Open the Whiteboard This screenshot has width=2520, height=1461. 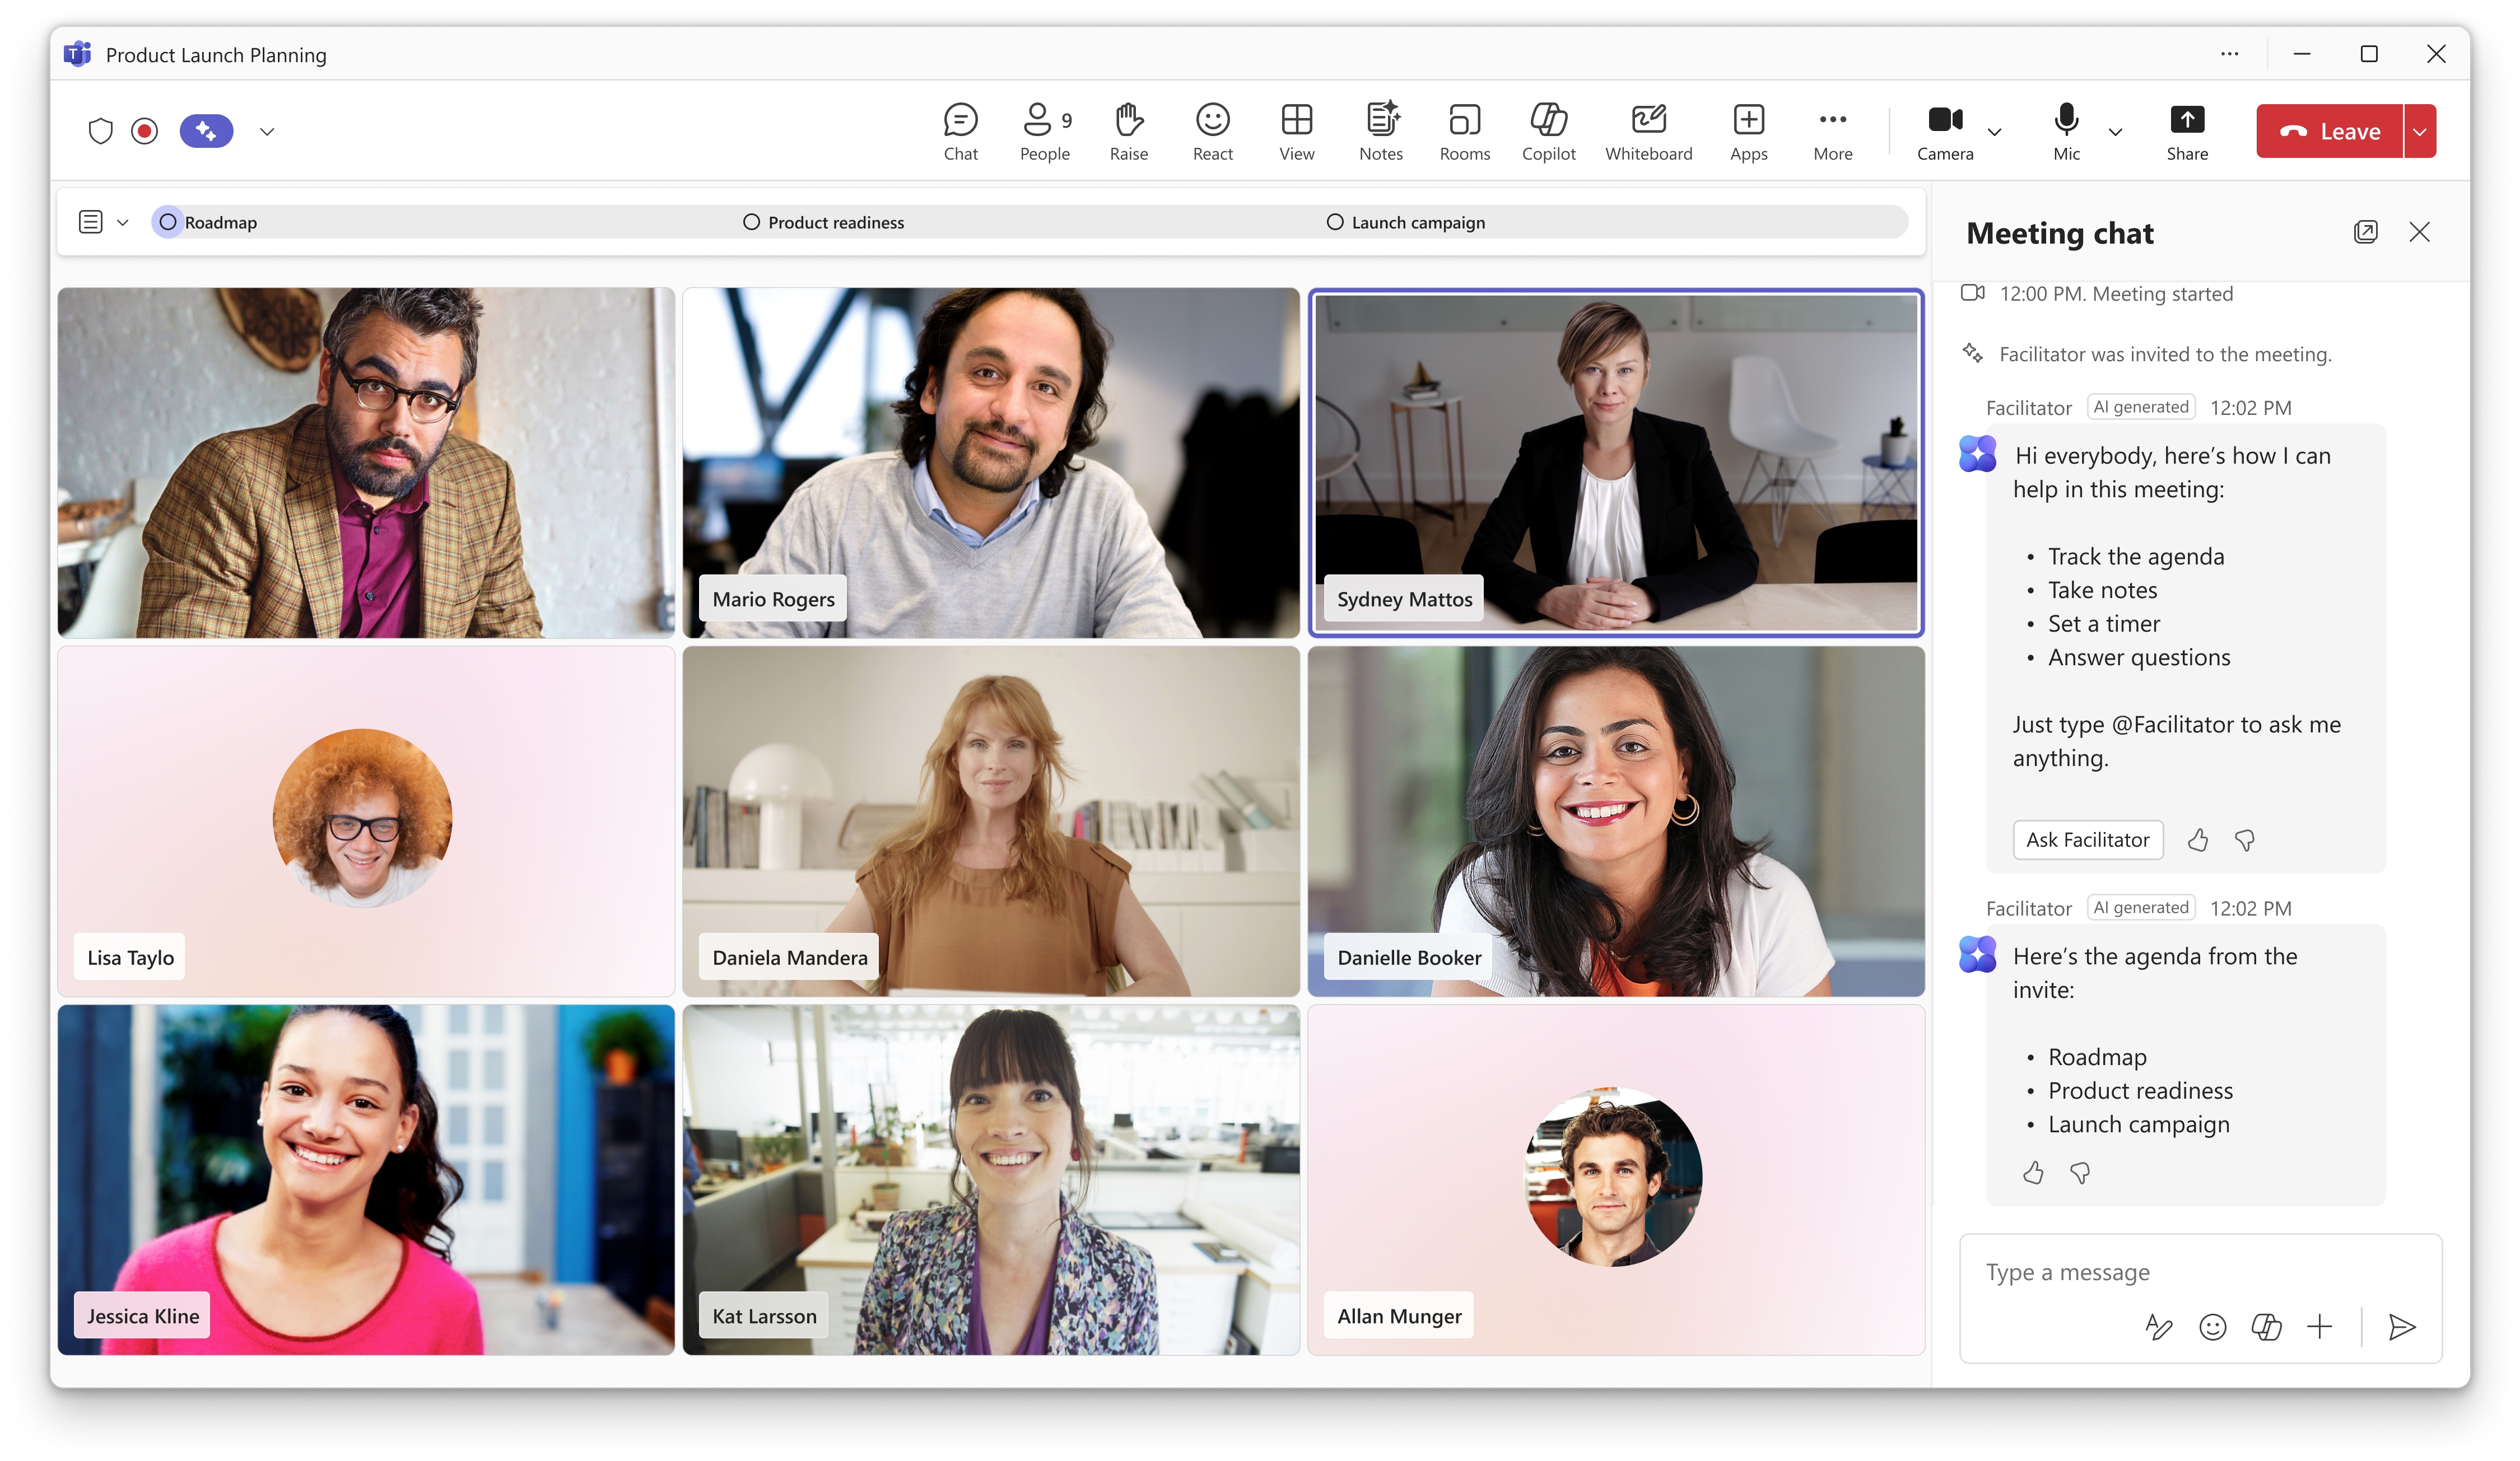[1648, 130]
